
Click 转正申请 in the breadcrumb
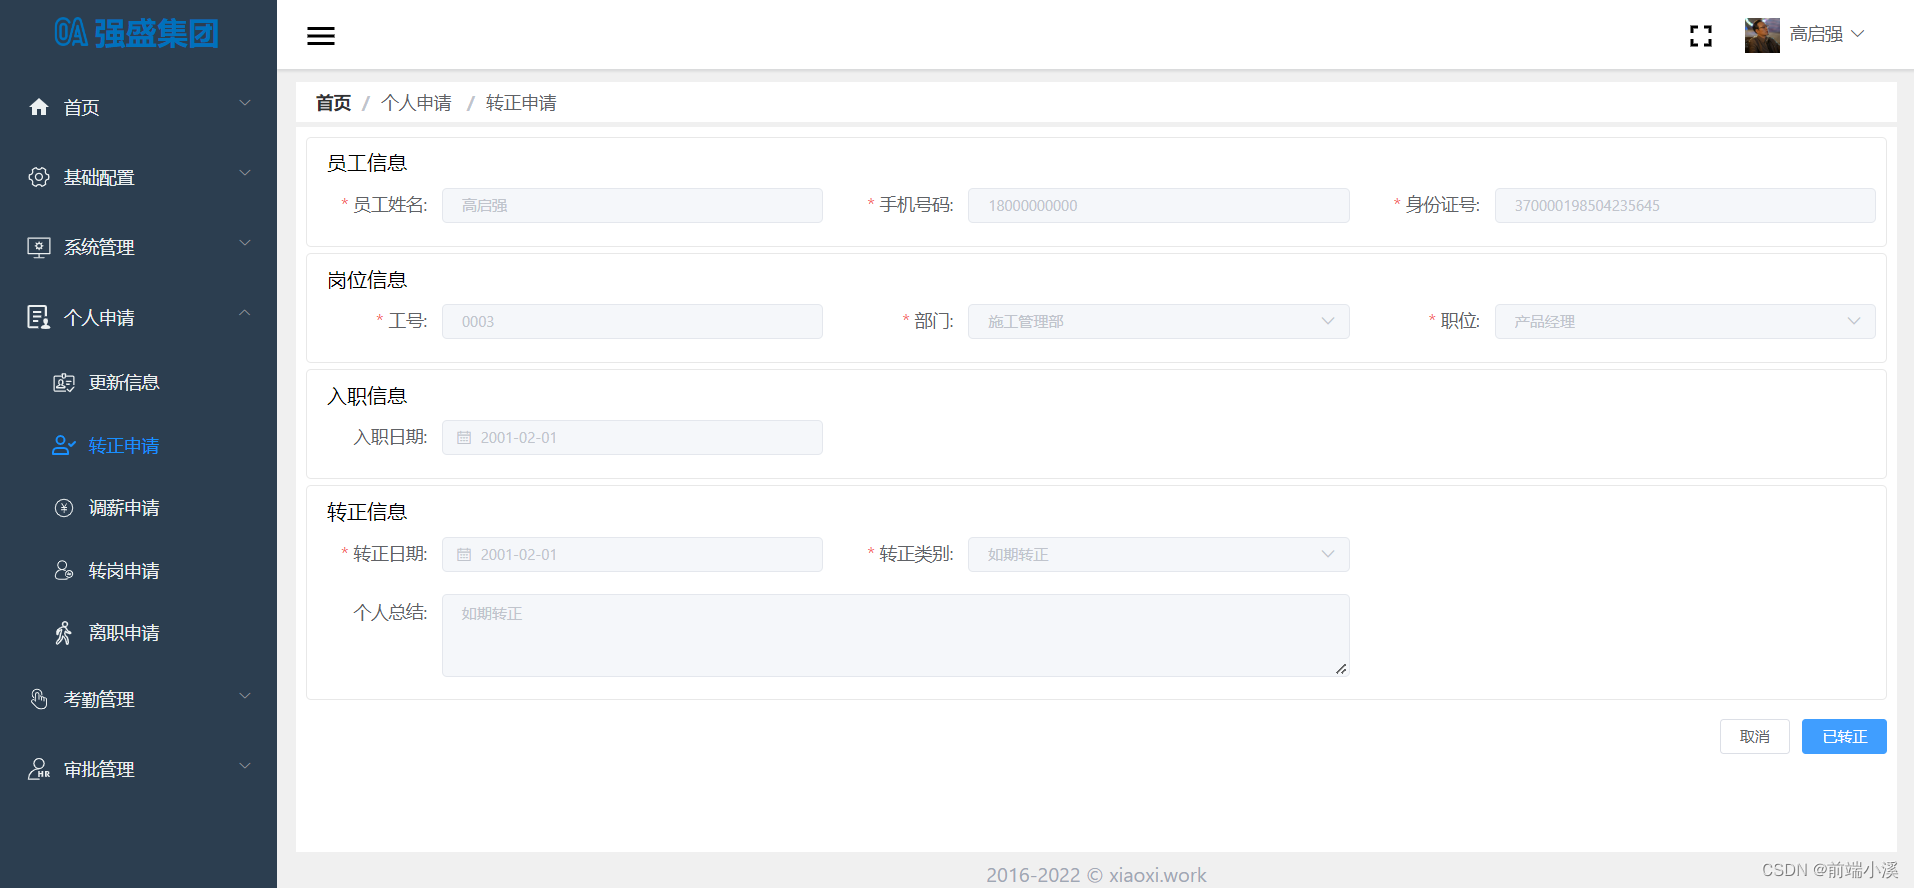coord(521,103)
